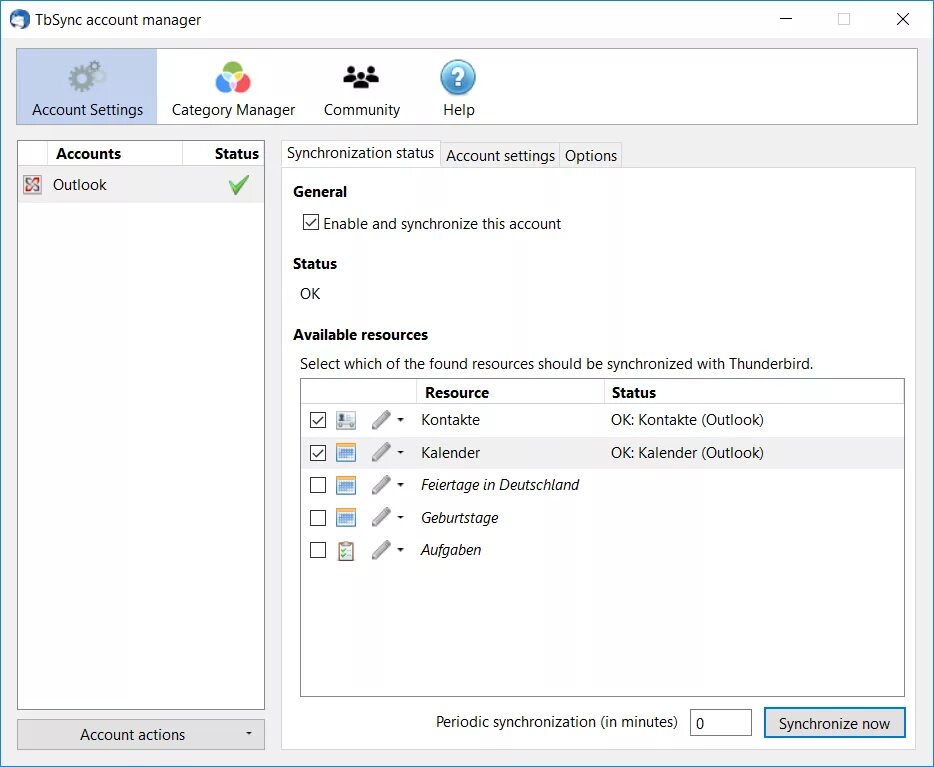Click the Outlook account icon
The image size is (934, 767).
coord(32,185)
